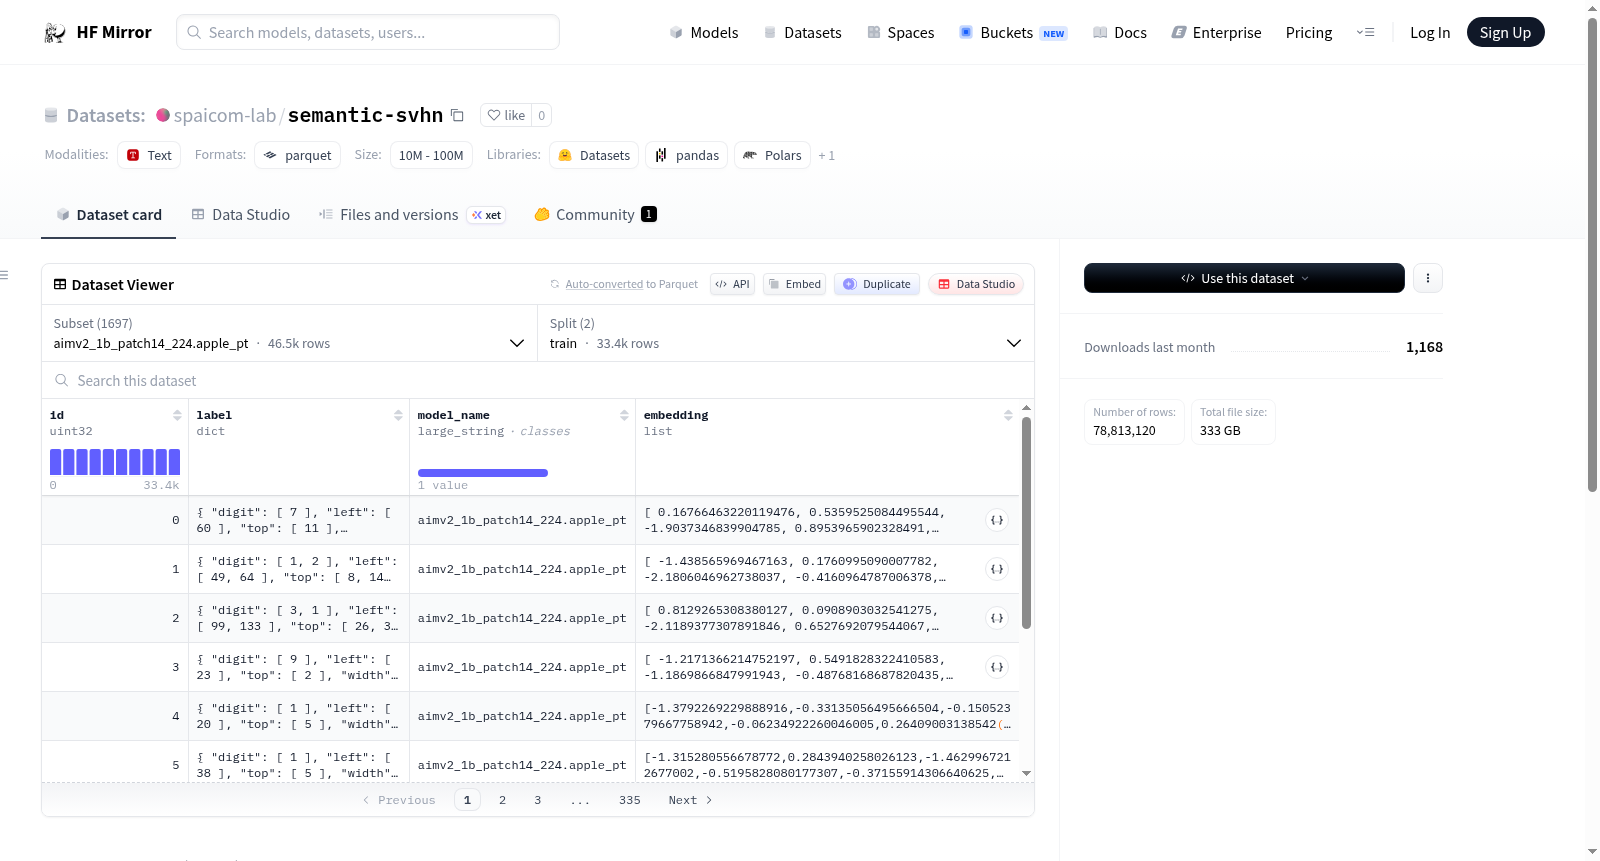Screen dimensions: 1600x861
Task: Copy dataset name with the copy icon
Action: click(x=457, y=115)
